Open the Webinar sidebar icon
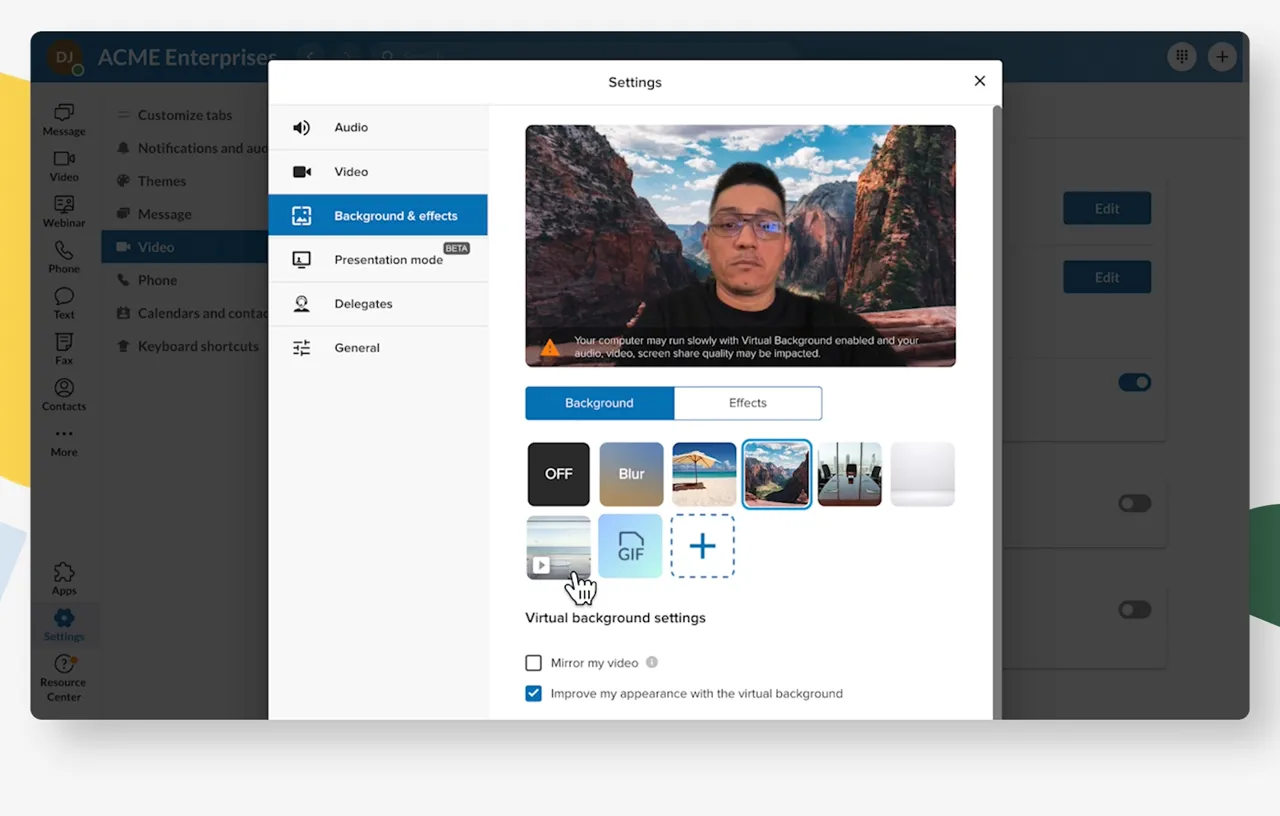The width and height of the screenshot is (1280, 816). (x=64, y=211)
